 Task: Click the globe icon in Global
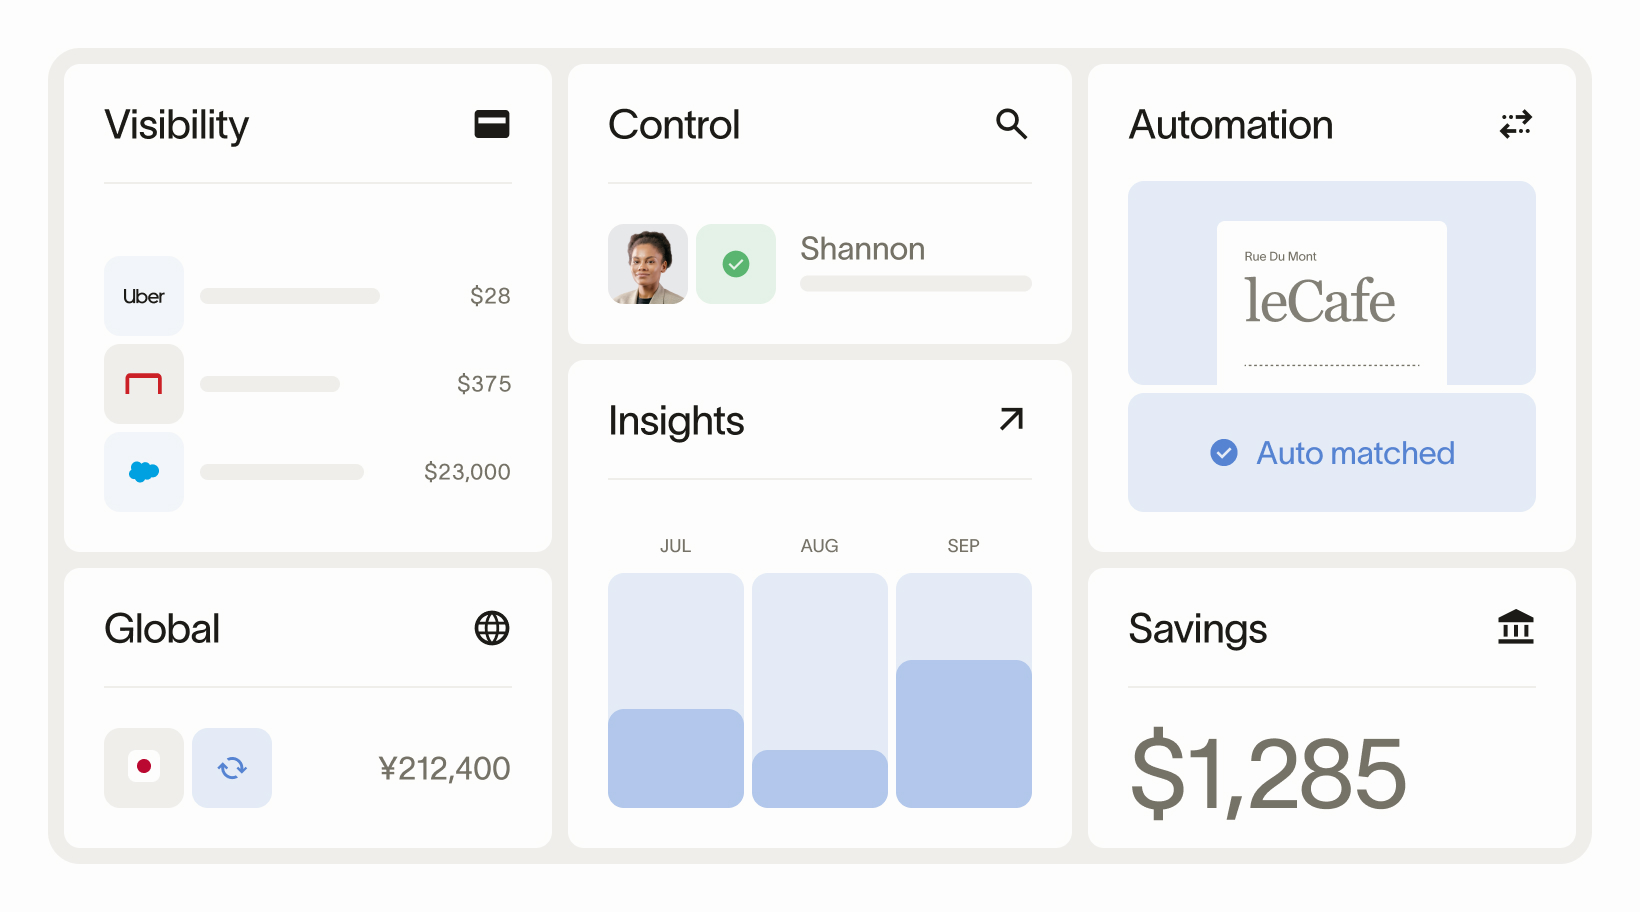pos(492,628)
